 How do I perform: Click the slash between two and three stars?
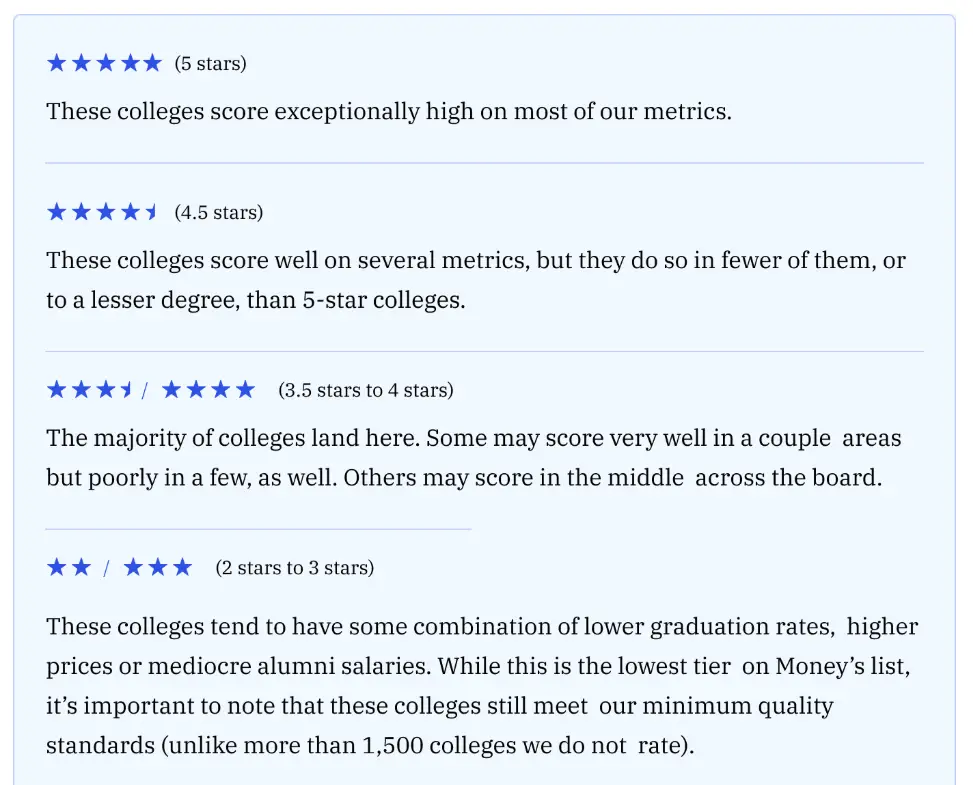click(106, 568)
